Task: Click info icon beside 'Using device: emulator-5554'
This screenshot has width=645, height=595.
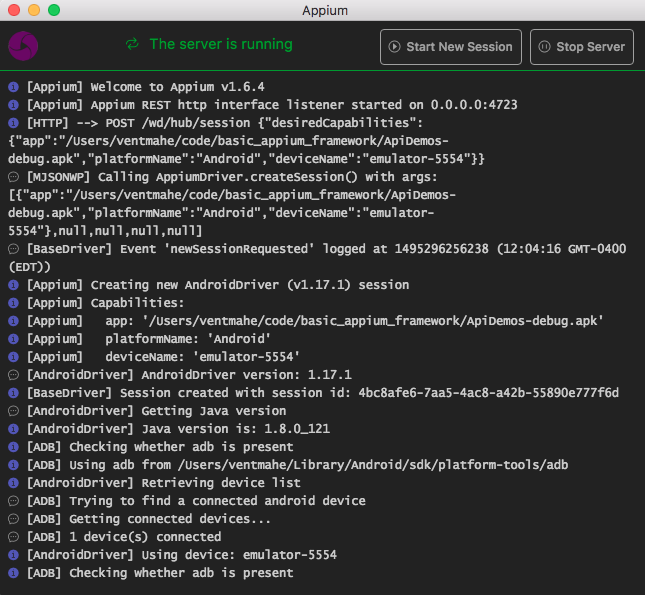Action: (13, 555)
